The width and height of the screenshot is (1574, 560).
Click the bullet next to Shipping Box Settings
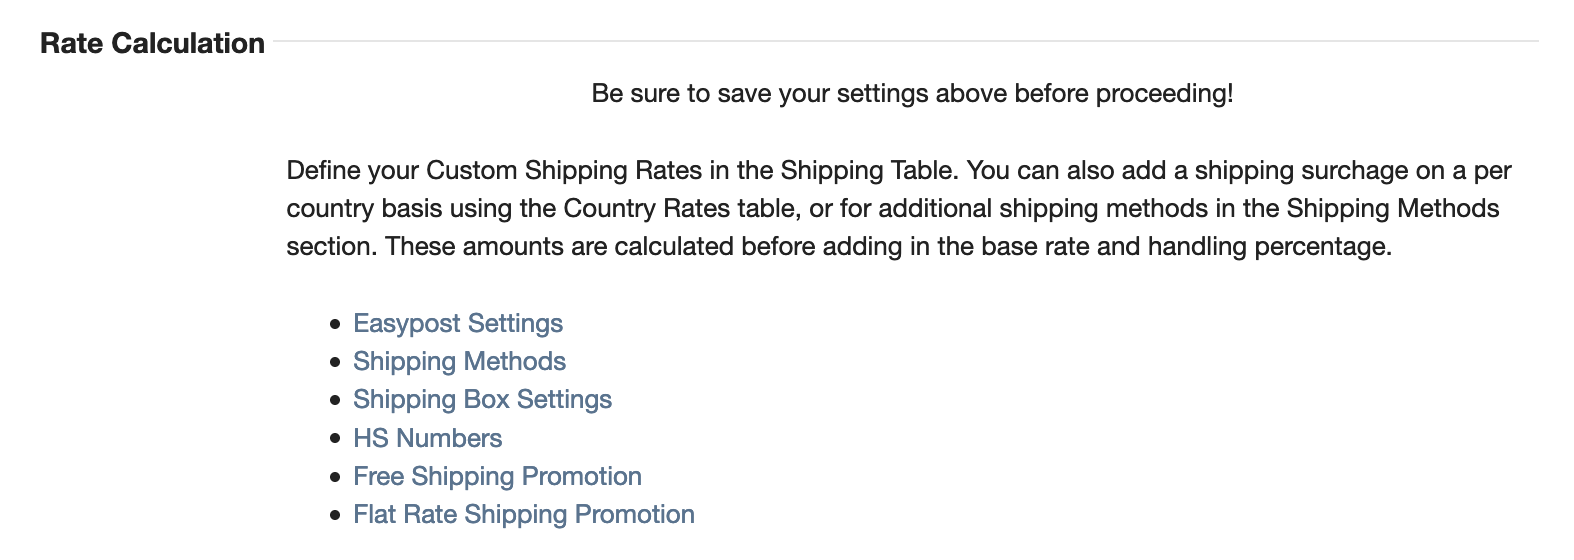click(335, 401)
